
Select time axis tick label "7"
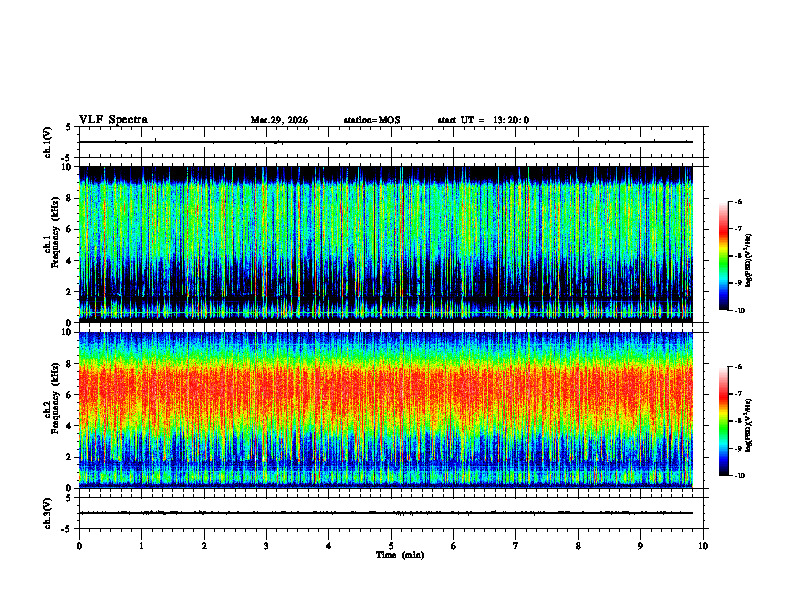pyautogui.click(x=516, y=546)
